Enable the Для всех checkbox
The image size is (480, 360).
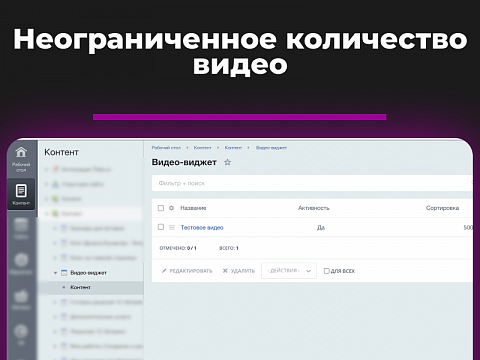(327, 271)
